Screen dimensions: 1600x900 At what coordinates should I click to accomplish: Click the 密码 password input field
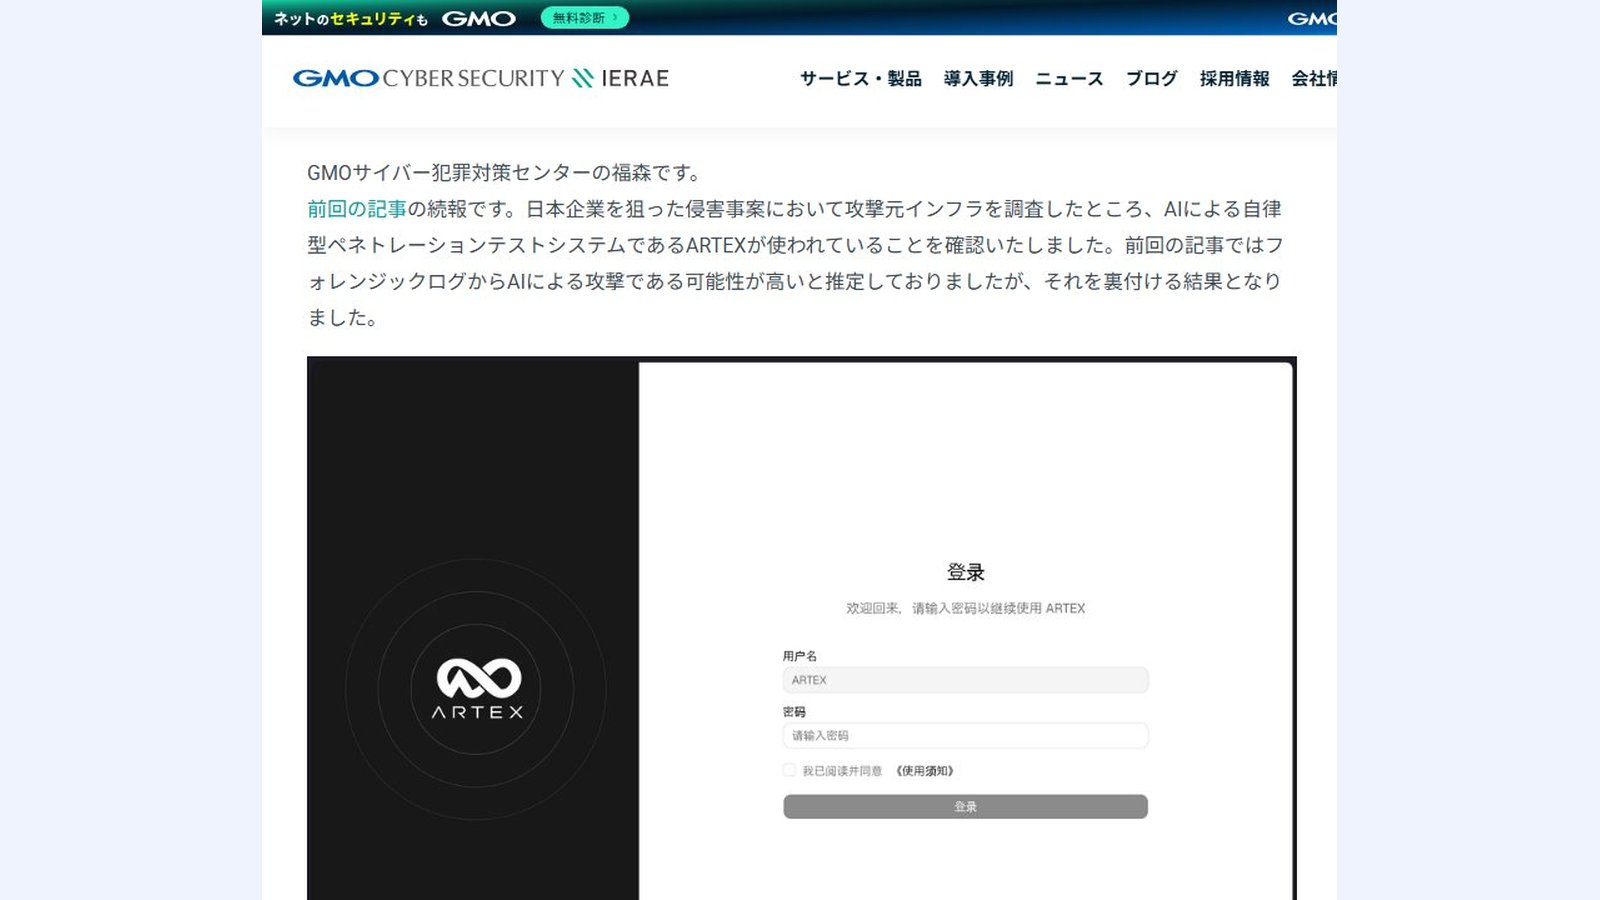965,736
